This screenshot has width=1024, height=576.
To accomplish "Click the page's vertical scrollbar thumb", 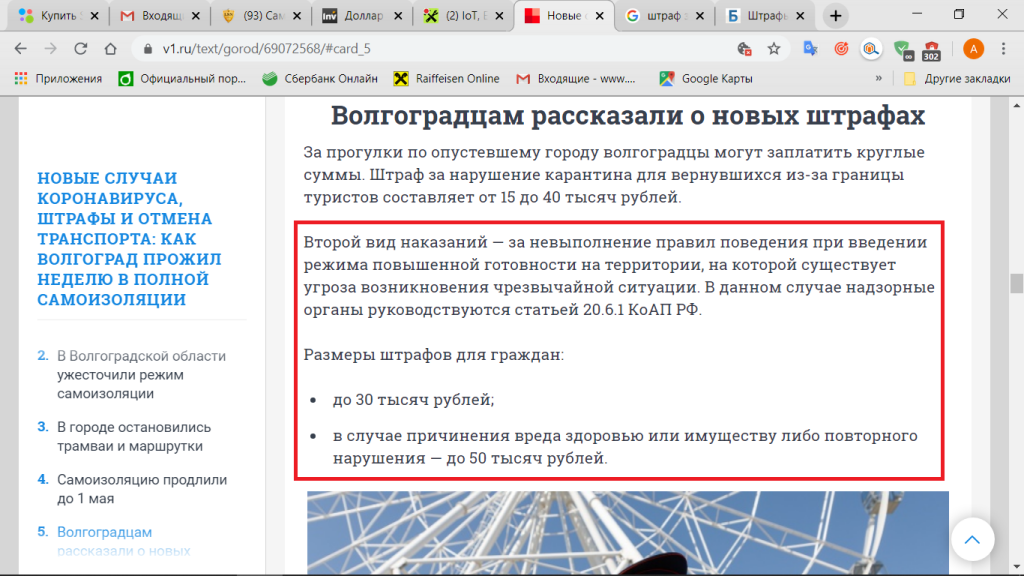I will coord(1016,284).
